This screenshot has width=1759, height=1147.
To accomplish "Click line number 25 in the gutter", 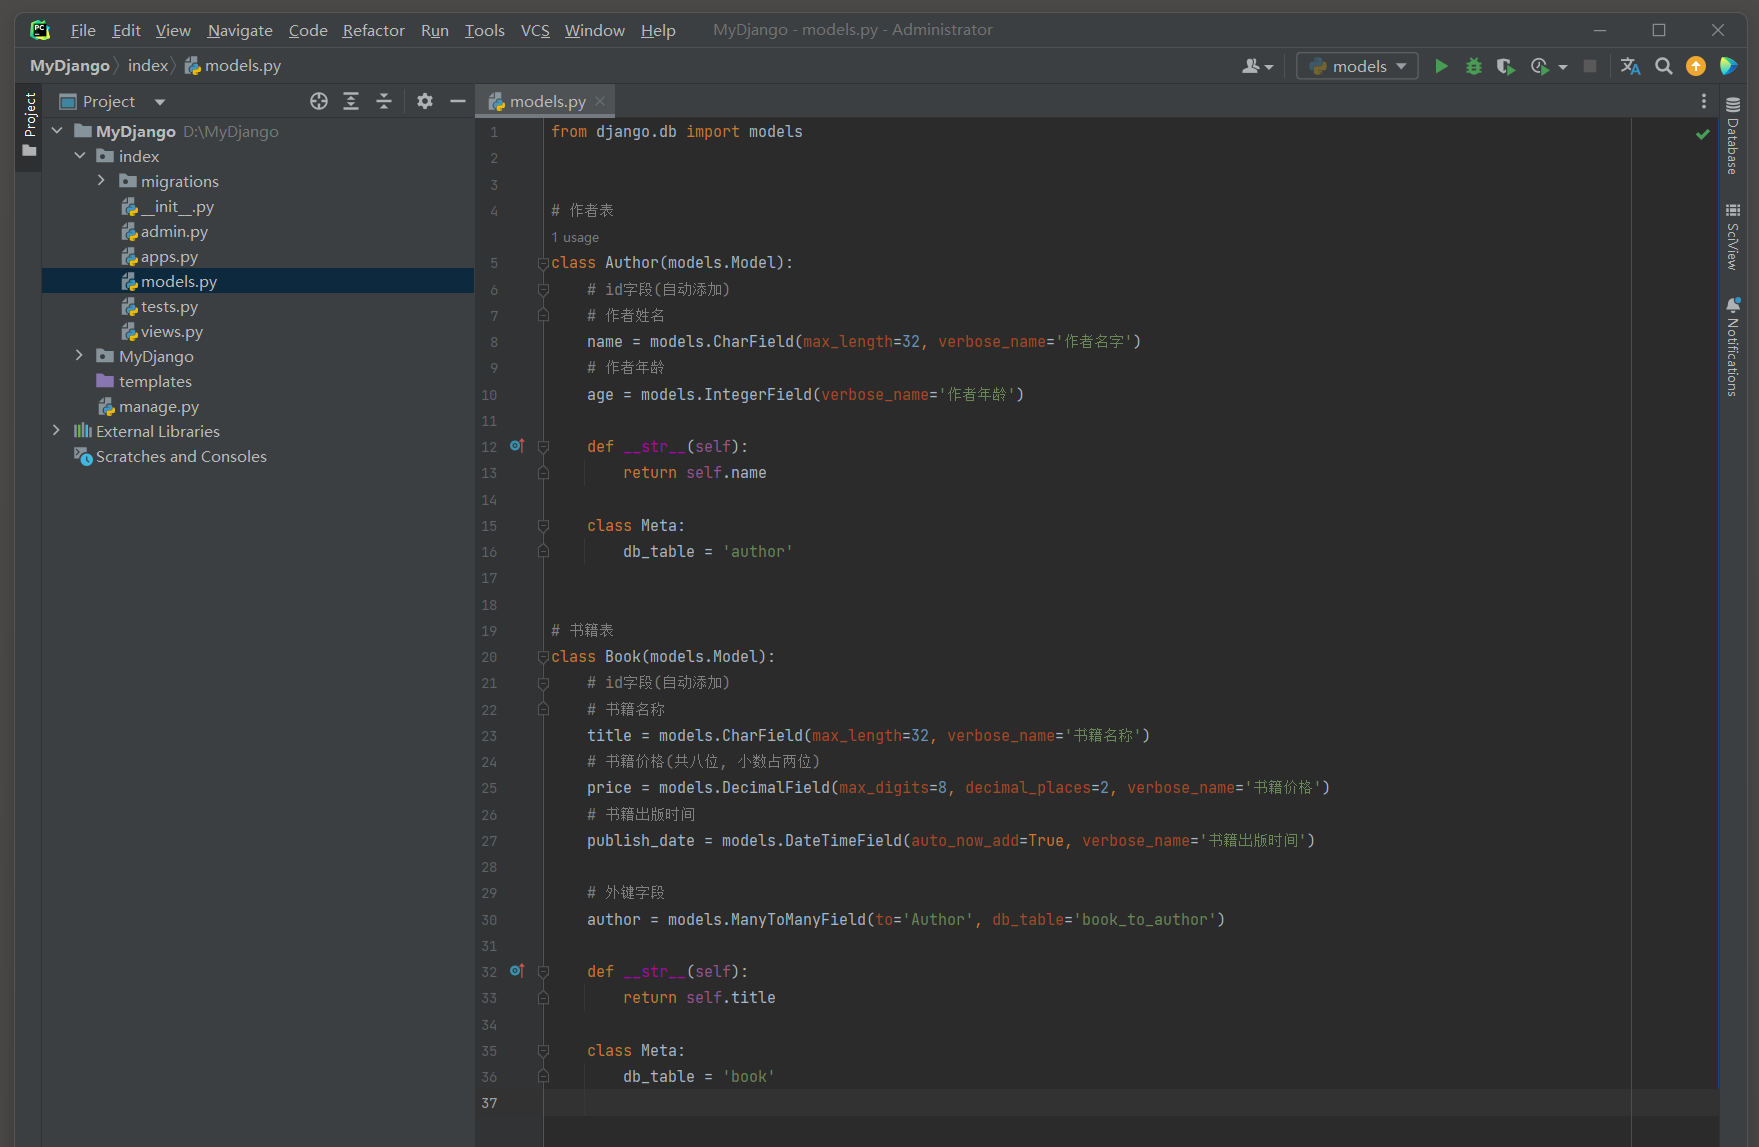I will click(489, 788).
